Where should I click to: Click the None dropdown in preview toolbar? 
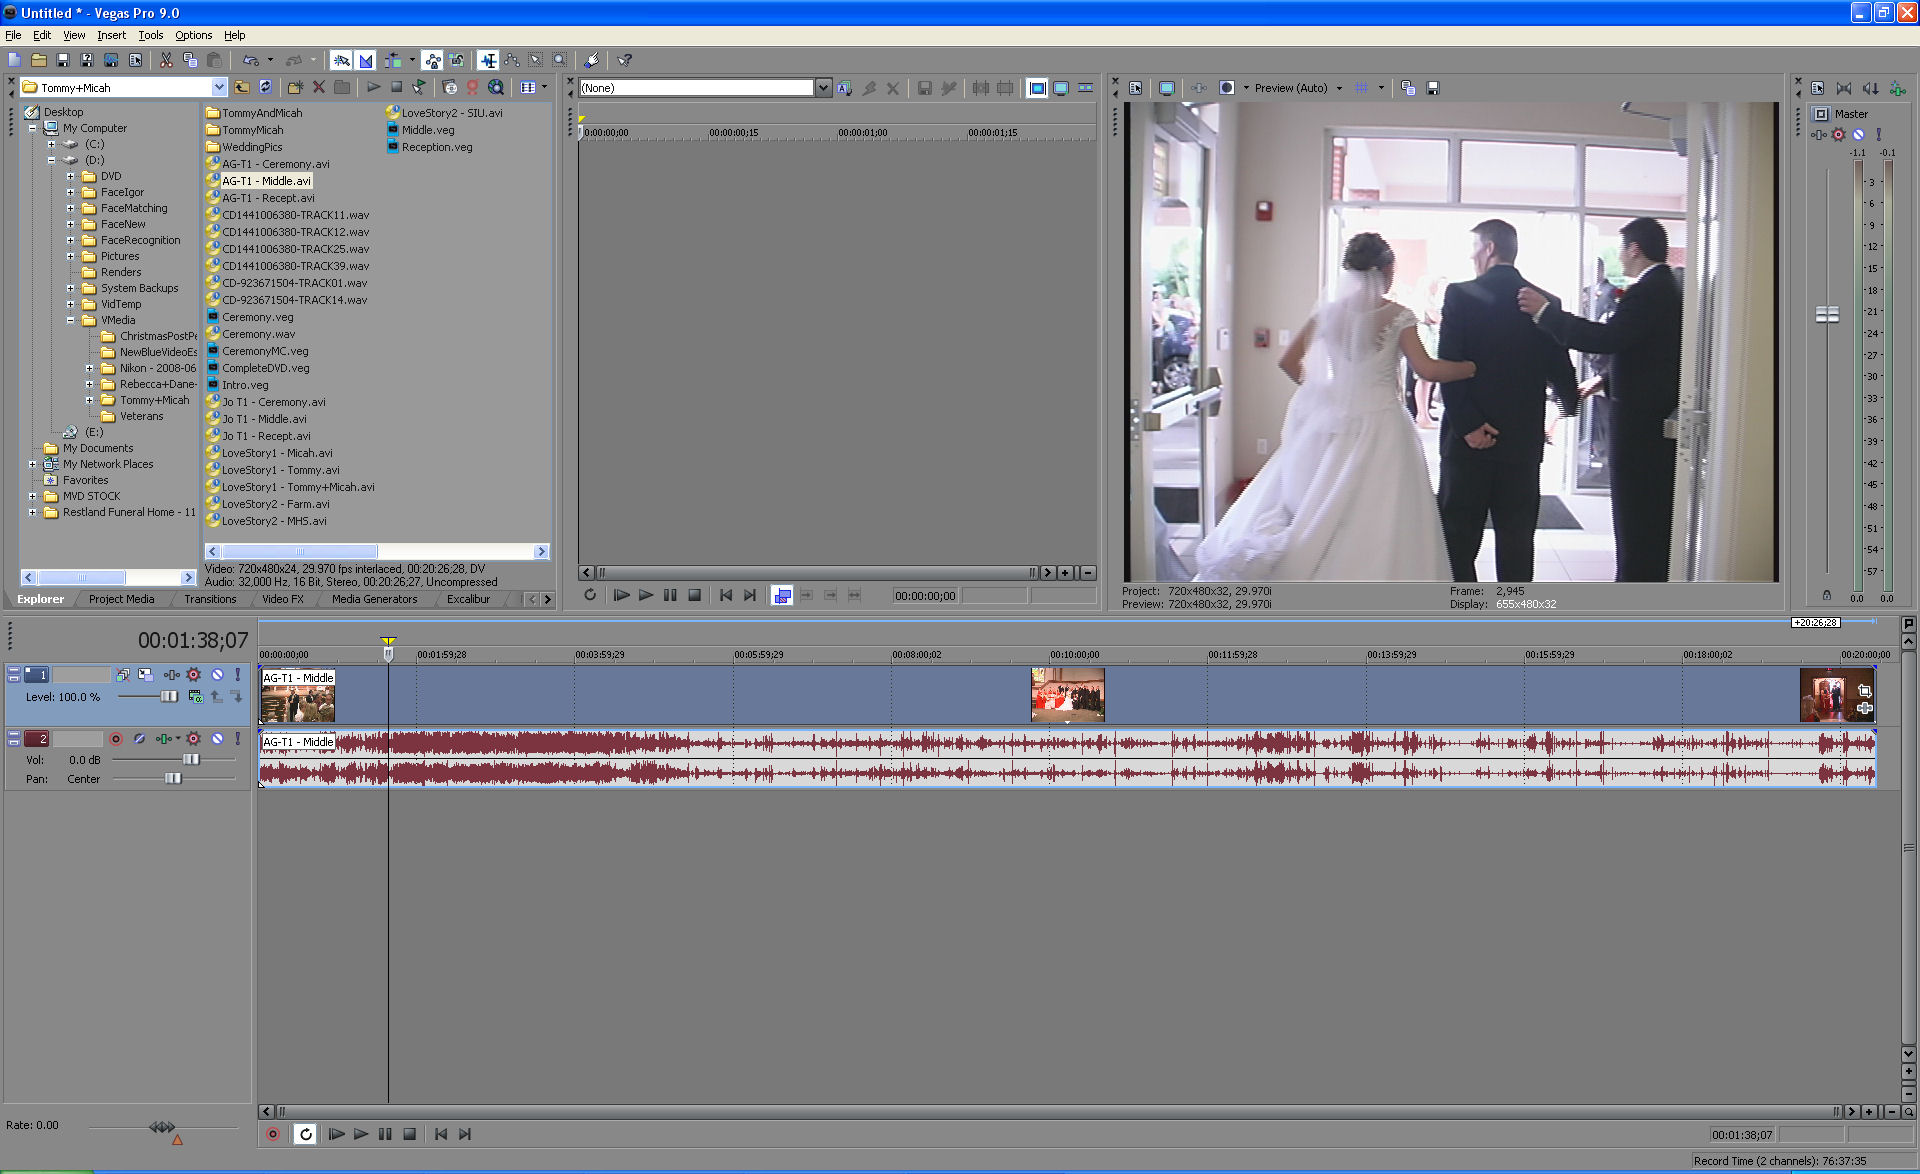click(701, 86)
